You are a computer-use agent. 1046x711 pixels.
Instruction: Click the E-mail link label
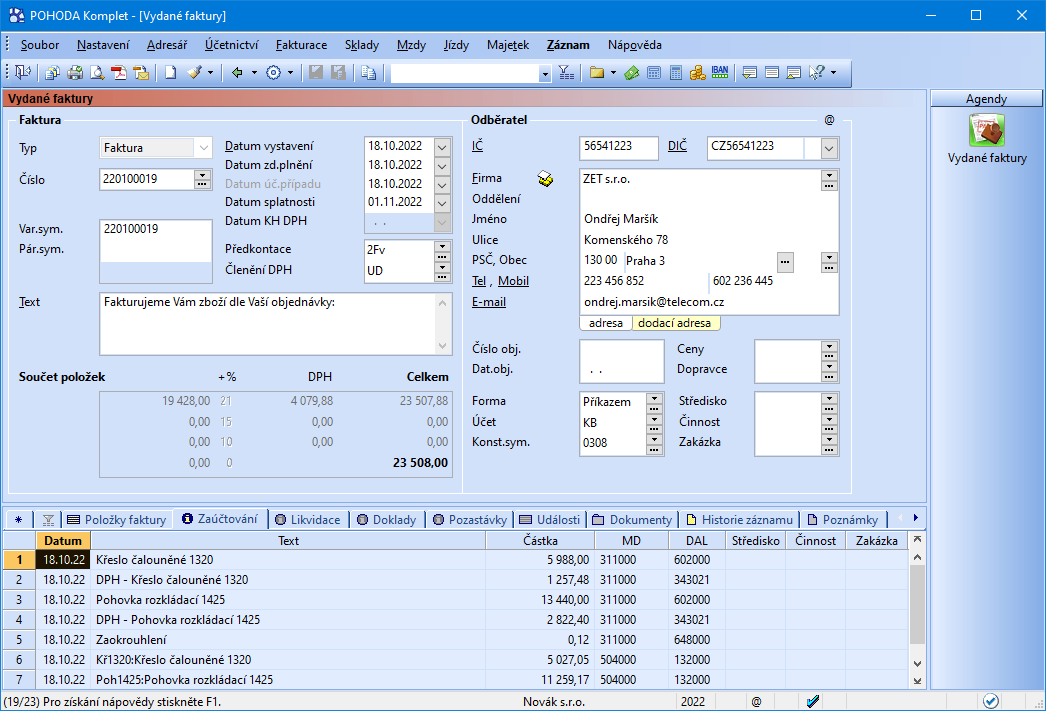489,302
